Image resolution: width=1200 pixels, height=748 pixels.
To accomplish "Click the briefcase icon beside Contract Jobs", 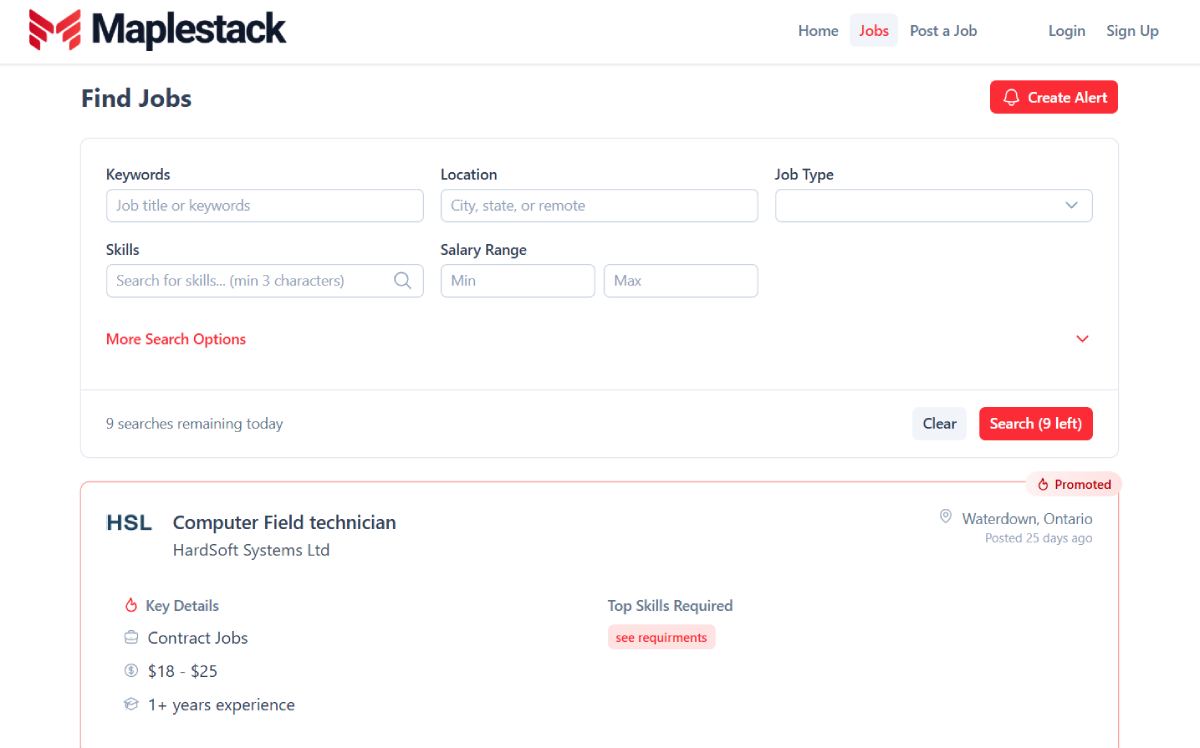I will [131, 638].
